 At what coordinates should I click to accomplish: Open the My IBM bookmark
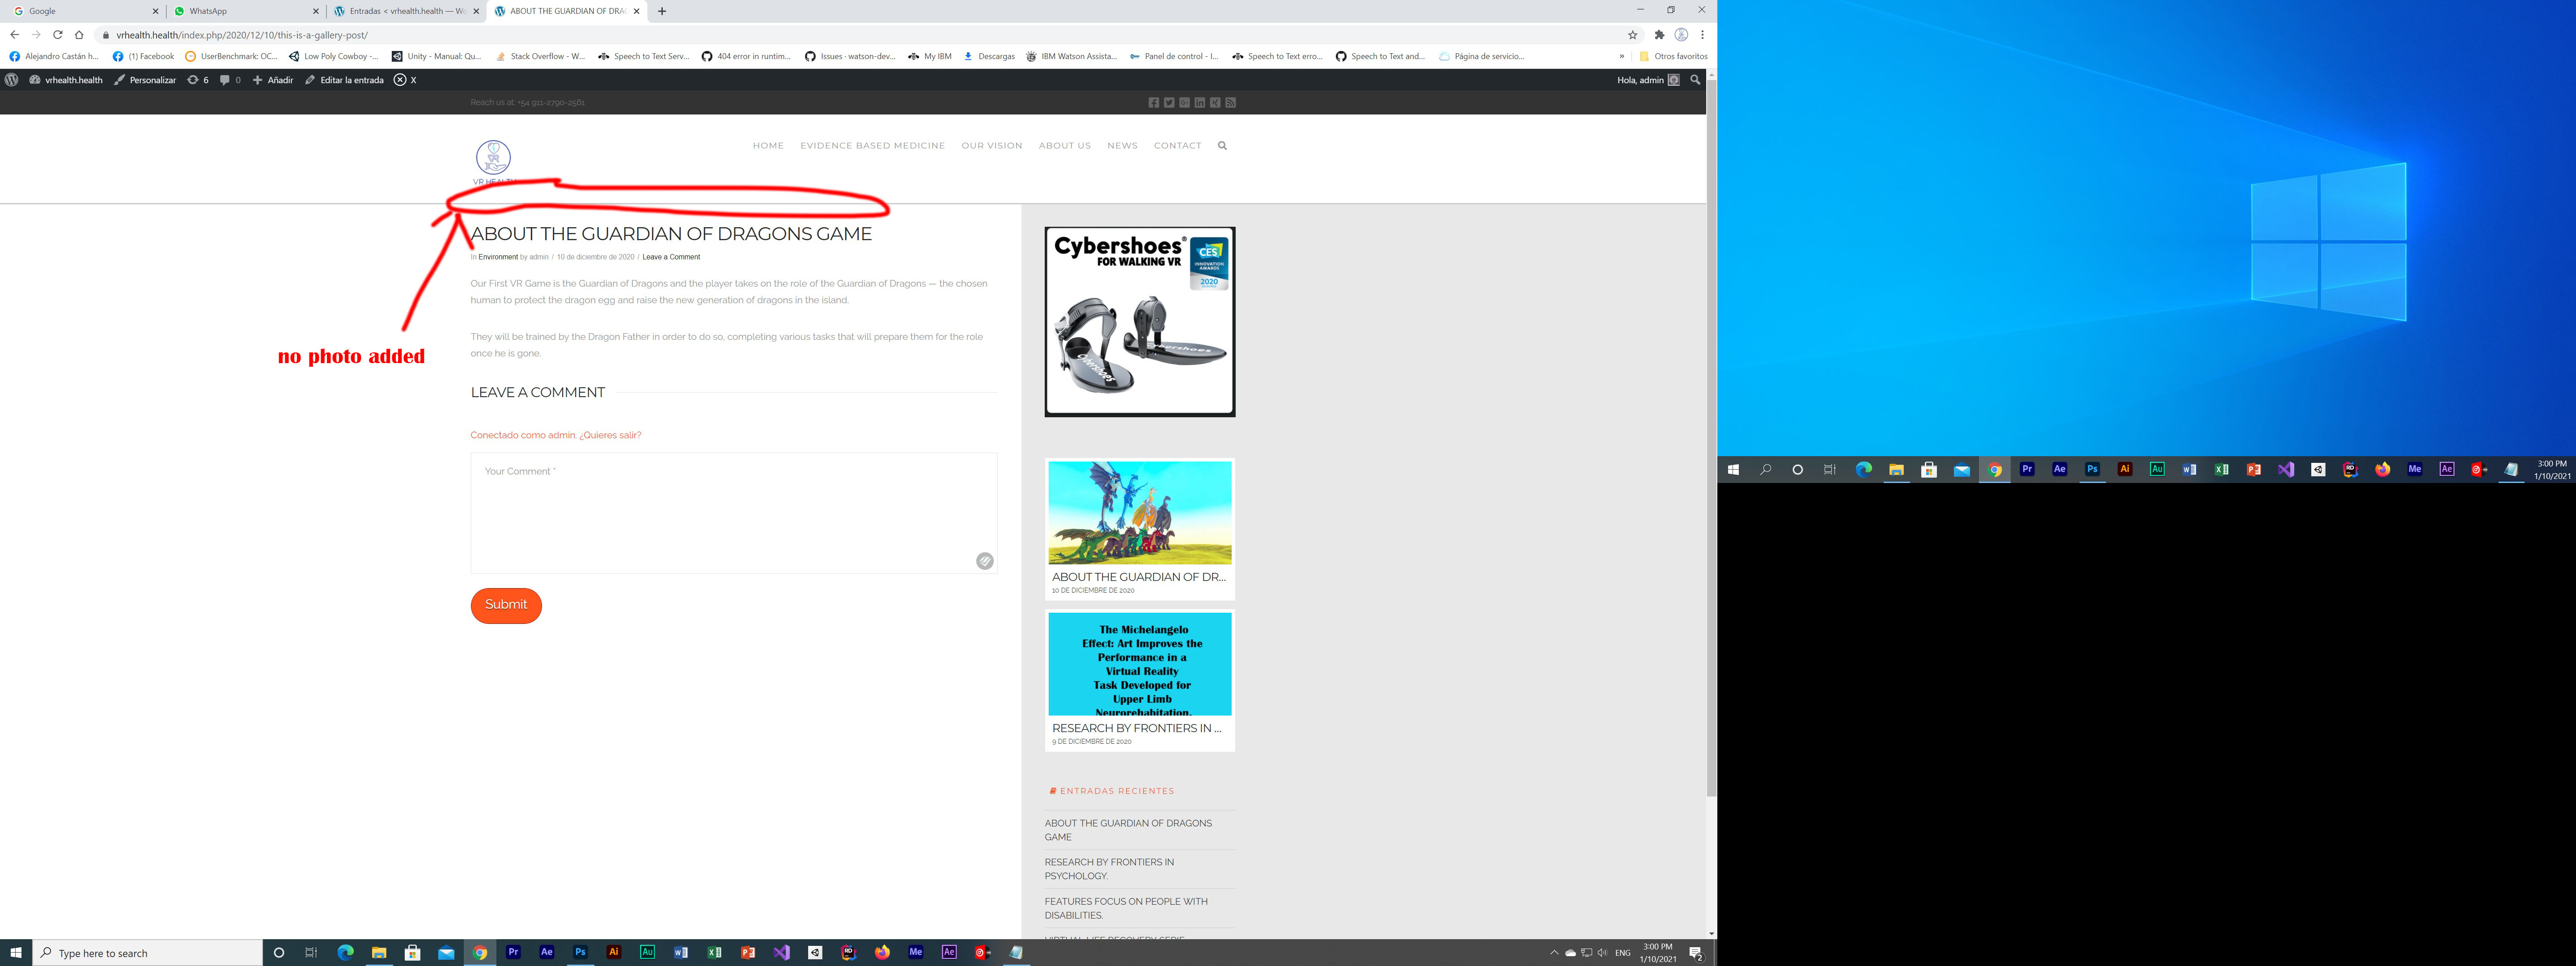[930, 57]
